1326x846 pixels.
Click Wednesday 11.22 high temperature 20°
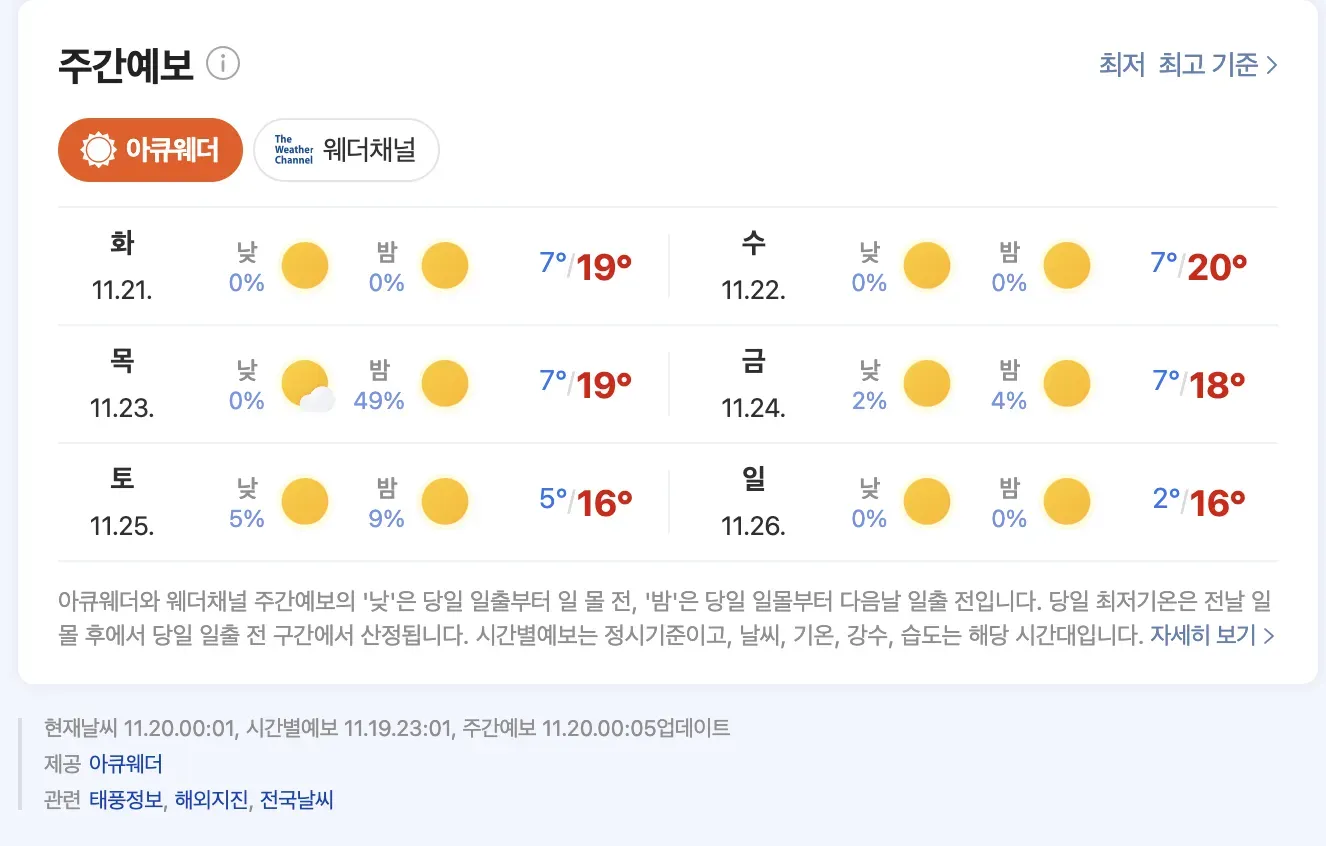1217,267
